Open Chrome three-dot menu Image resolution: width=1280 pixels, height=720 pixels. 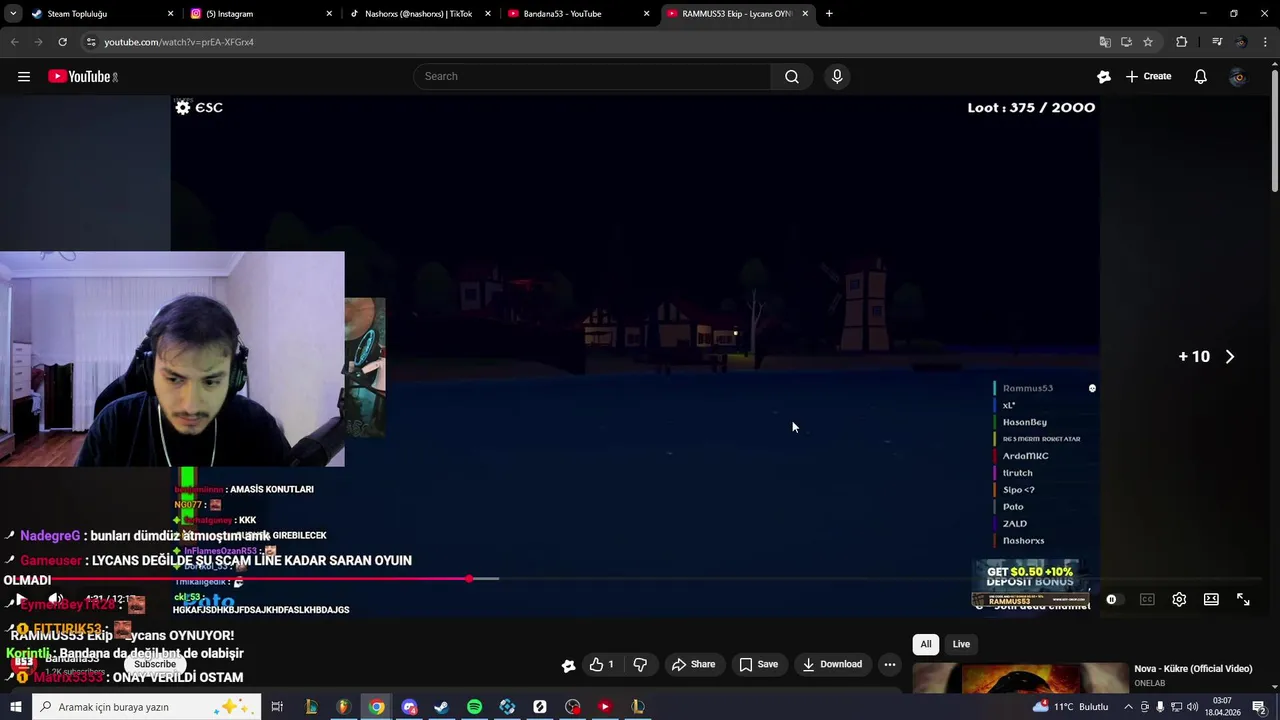1265,42
